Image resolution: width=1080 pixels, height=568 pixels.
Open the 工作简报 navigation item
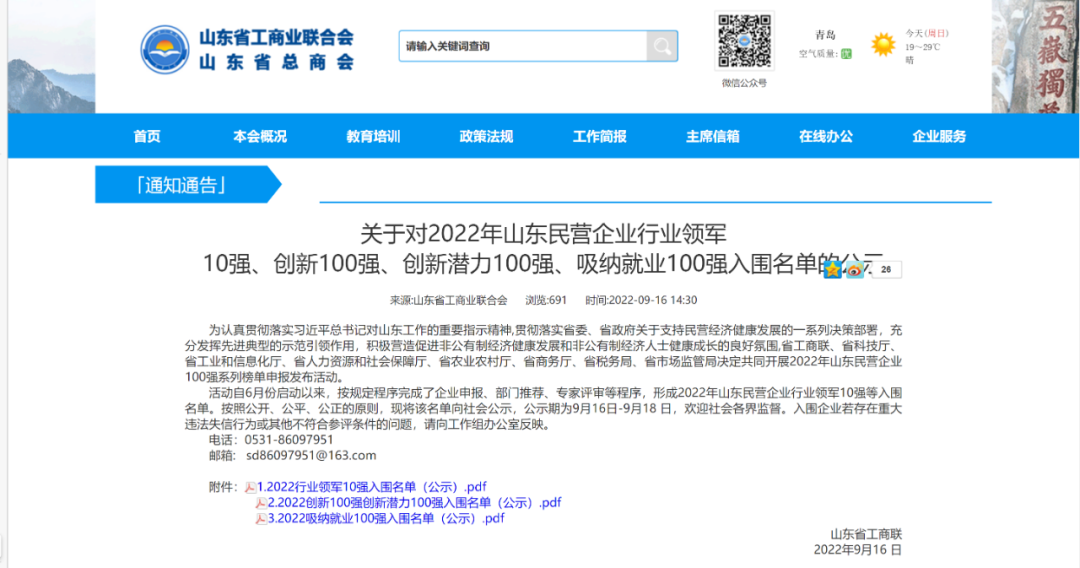[x=599, y=137]
